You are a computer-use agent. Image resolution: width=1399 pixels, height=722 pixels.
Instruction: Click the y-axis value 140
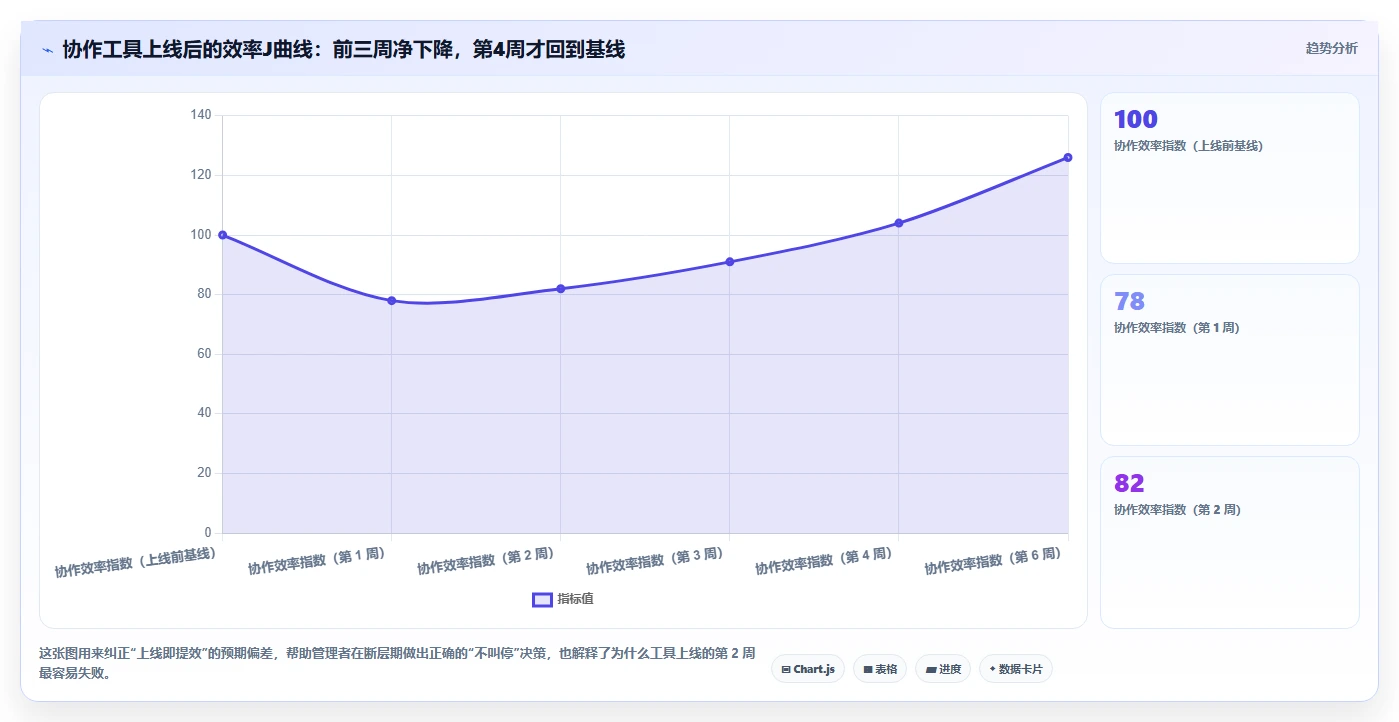[x=201, y=115]
